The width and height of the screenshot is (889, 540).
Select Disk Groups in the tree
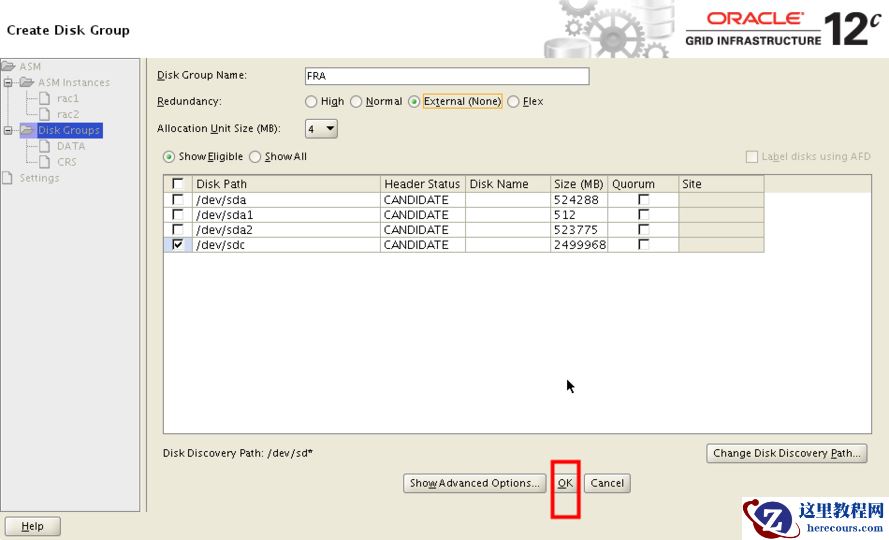[x=69, y=130]
